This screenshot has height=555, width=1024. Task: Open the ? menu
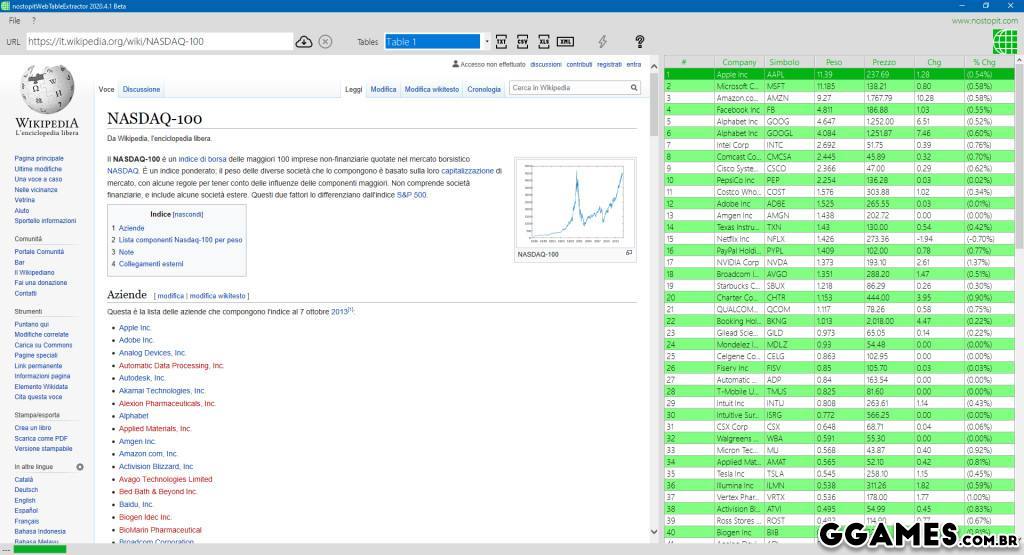[33, 20]
